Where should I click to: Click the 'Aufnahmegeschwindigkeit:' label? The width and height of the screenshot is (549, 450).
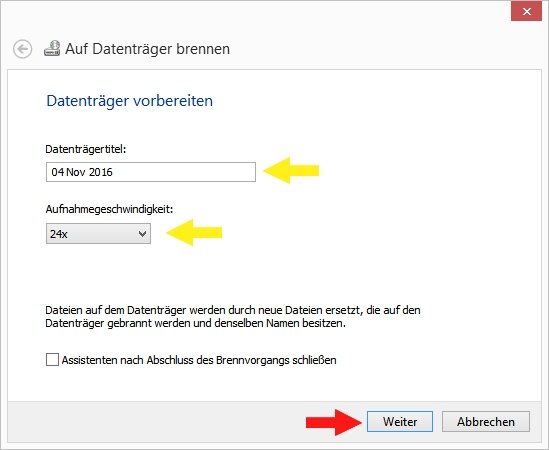[109, 209]
